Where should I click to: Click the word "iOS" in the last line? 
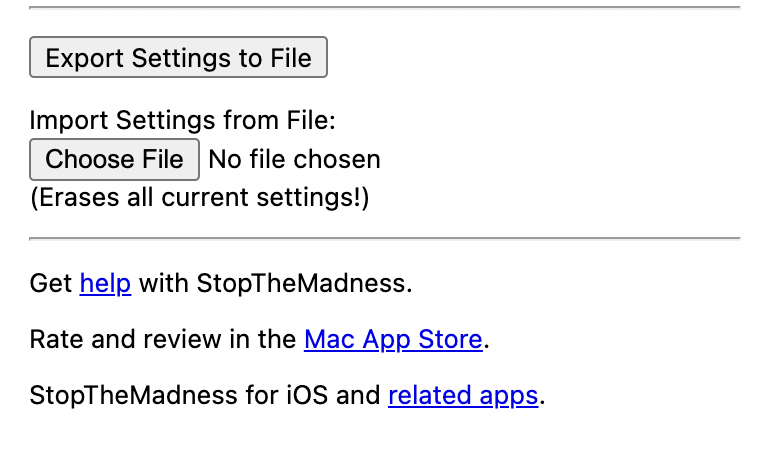pos(307,395)
